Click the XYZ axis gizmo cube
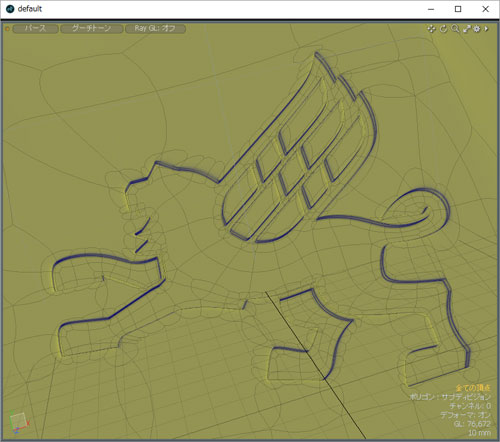The height and width of the screenshot is (442, 500). pyautogui.click(x=18, y=422)
